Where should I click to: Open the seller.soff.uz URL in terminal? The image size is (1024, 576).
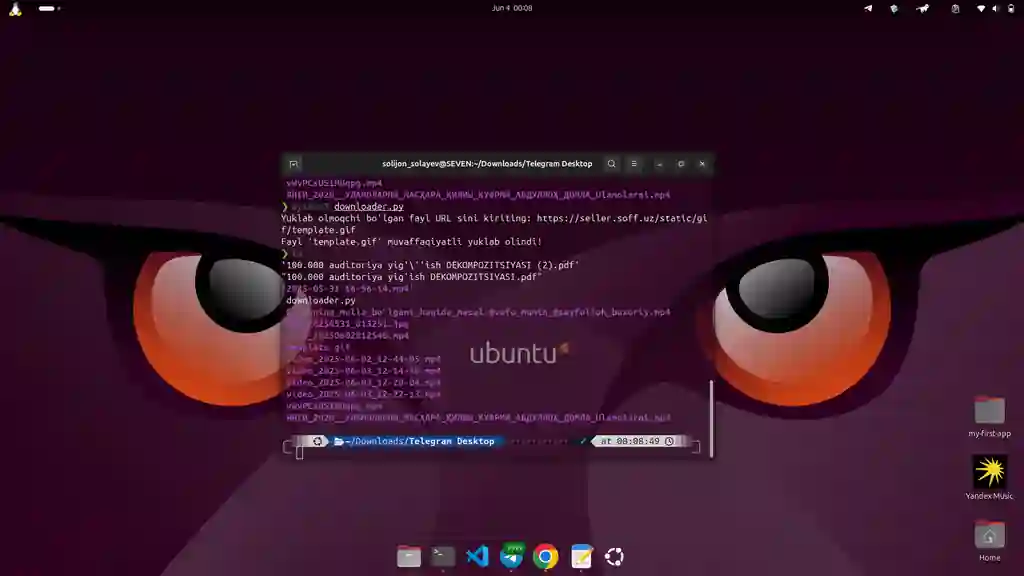pos(494,224)
